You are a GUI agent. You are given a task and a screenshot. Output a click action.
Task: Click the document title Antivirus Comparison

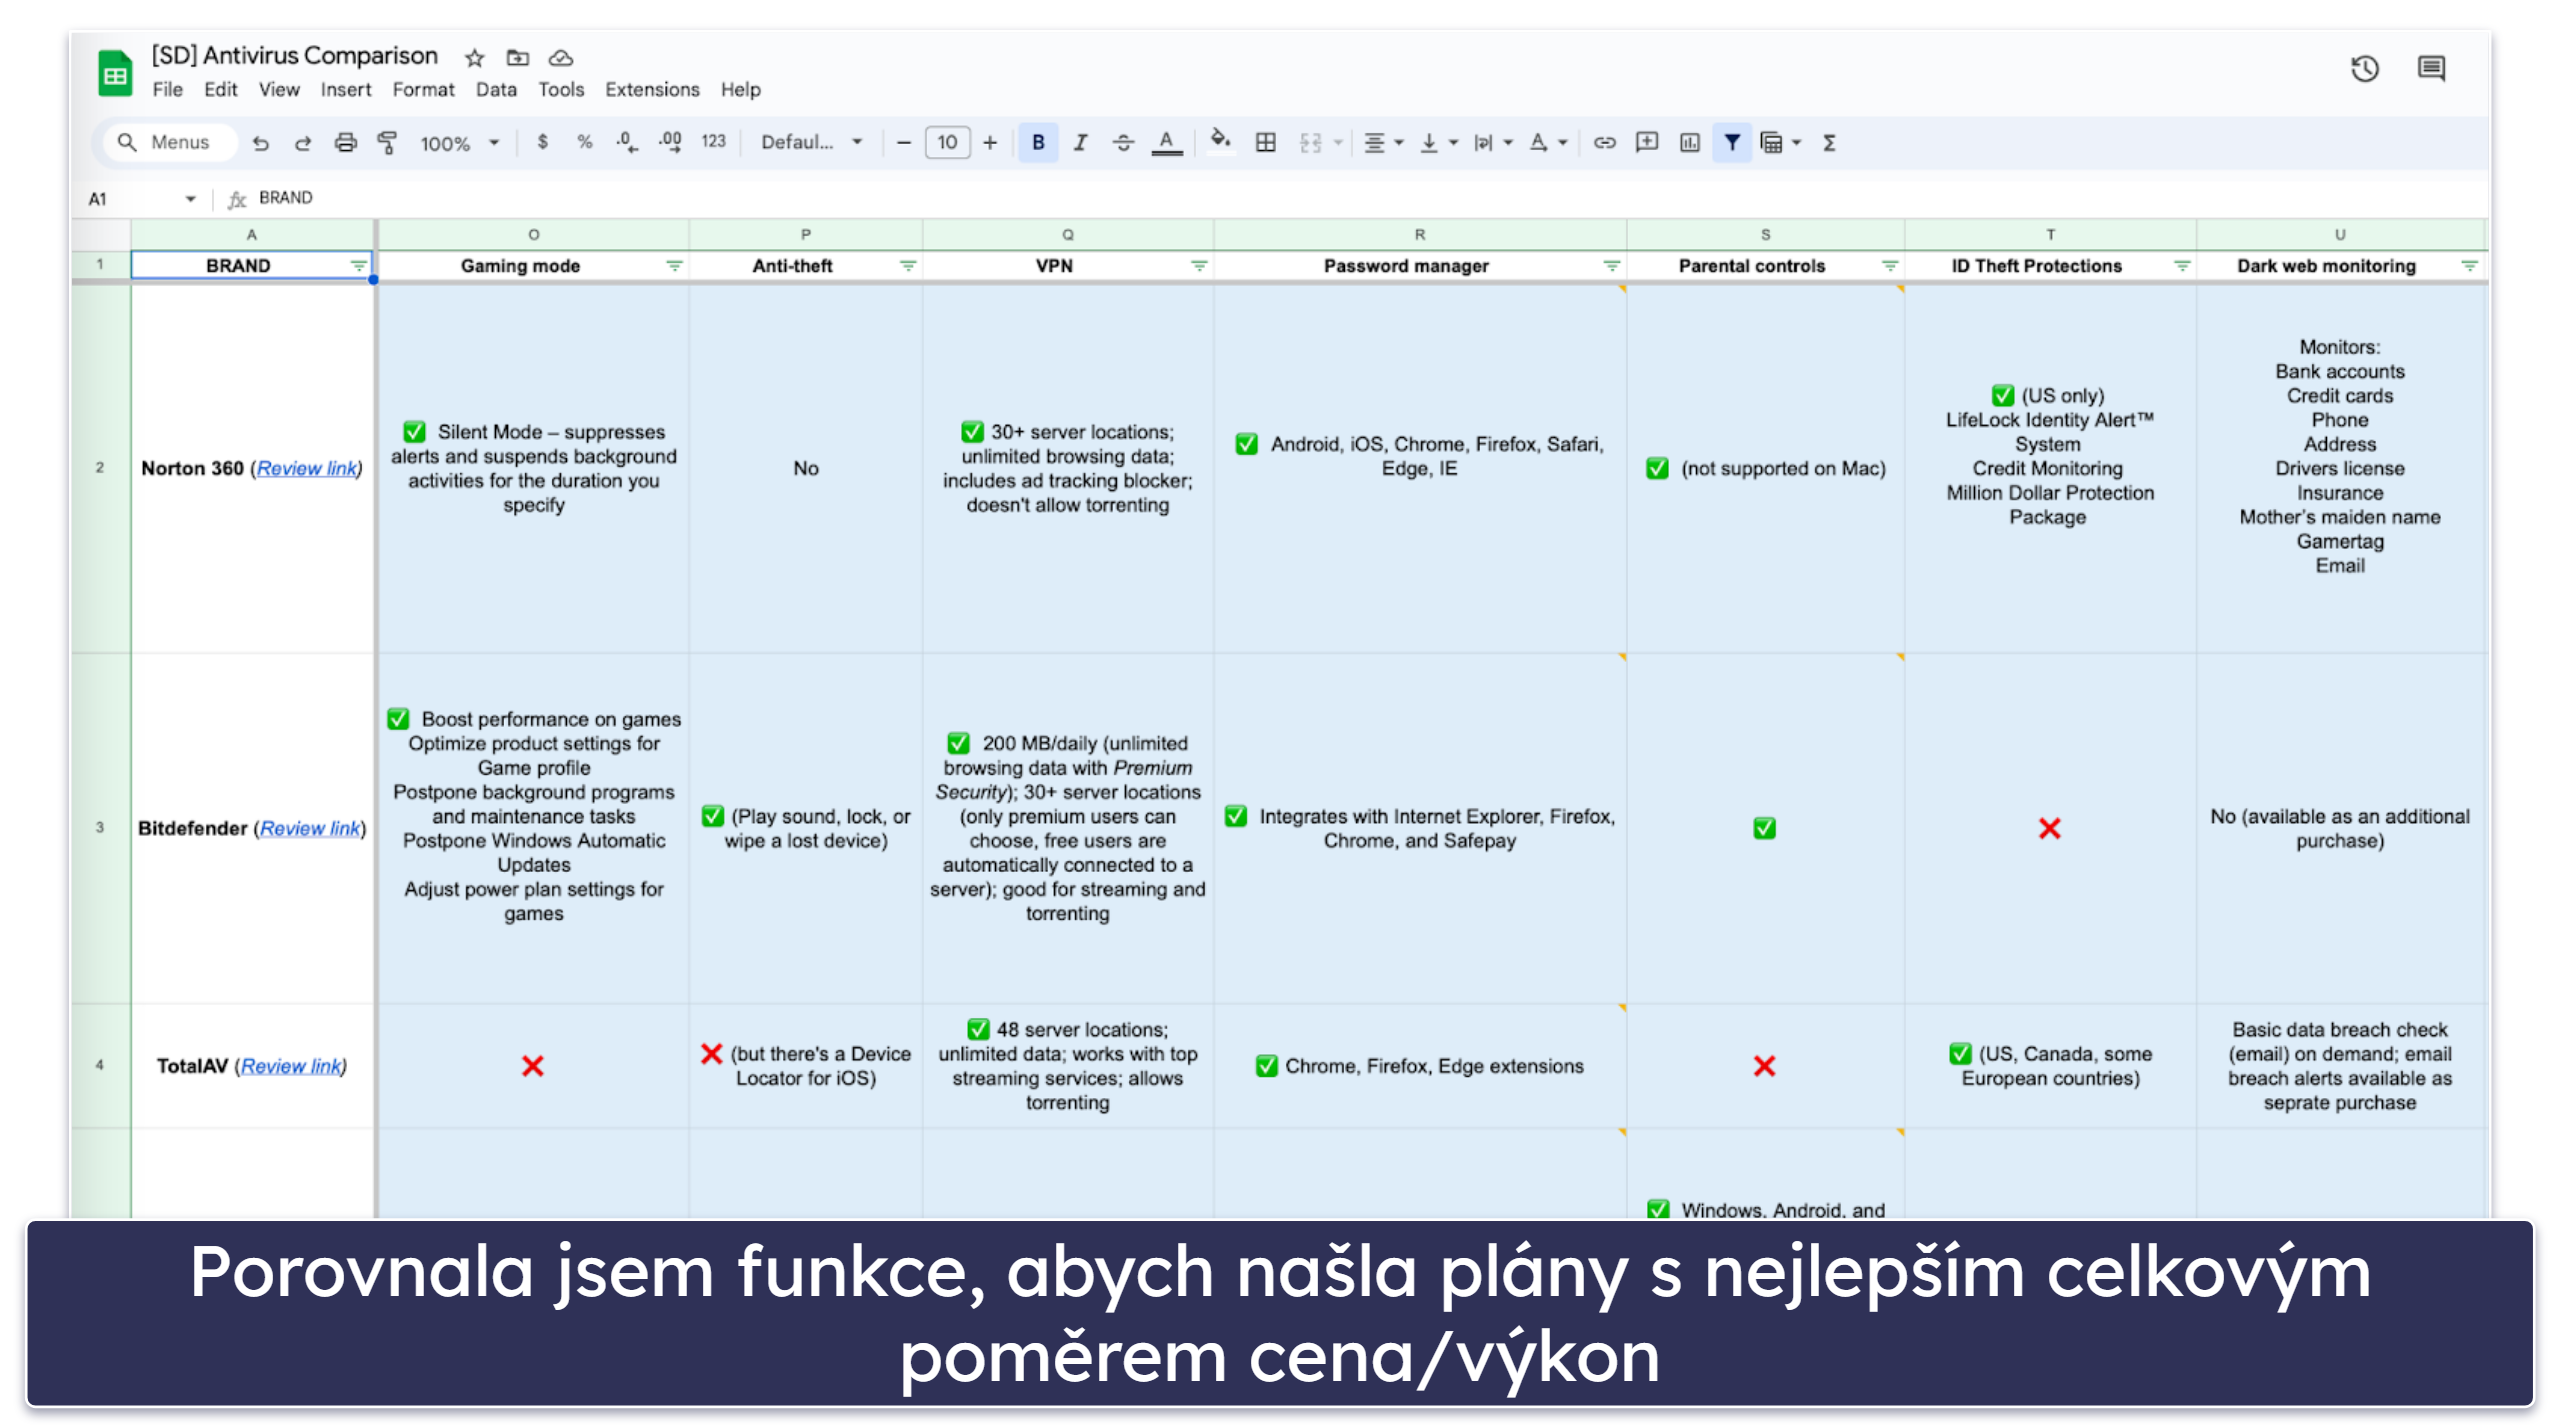coord(295,56)
